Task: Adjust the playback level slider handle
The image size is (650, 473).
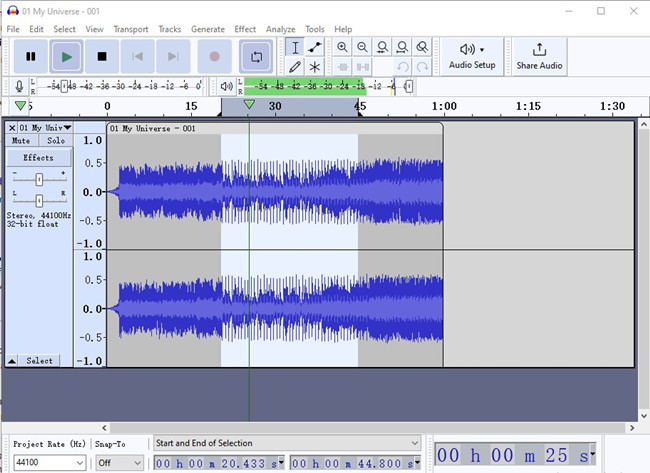Action: [409, 86]
